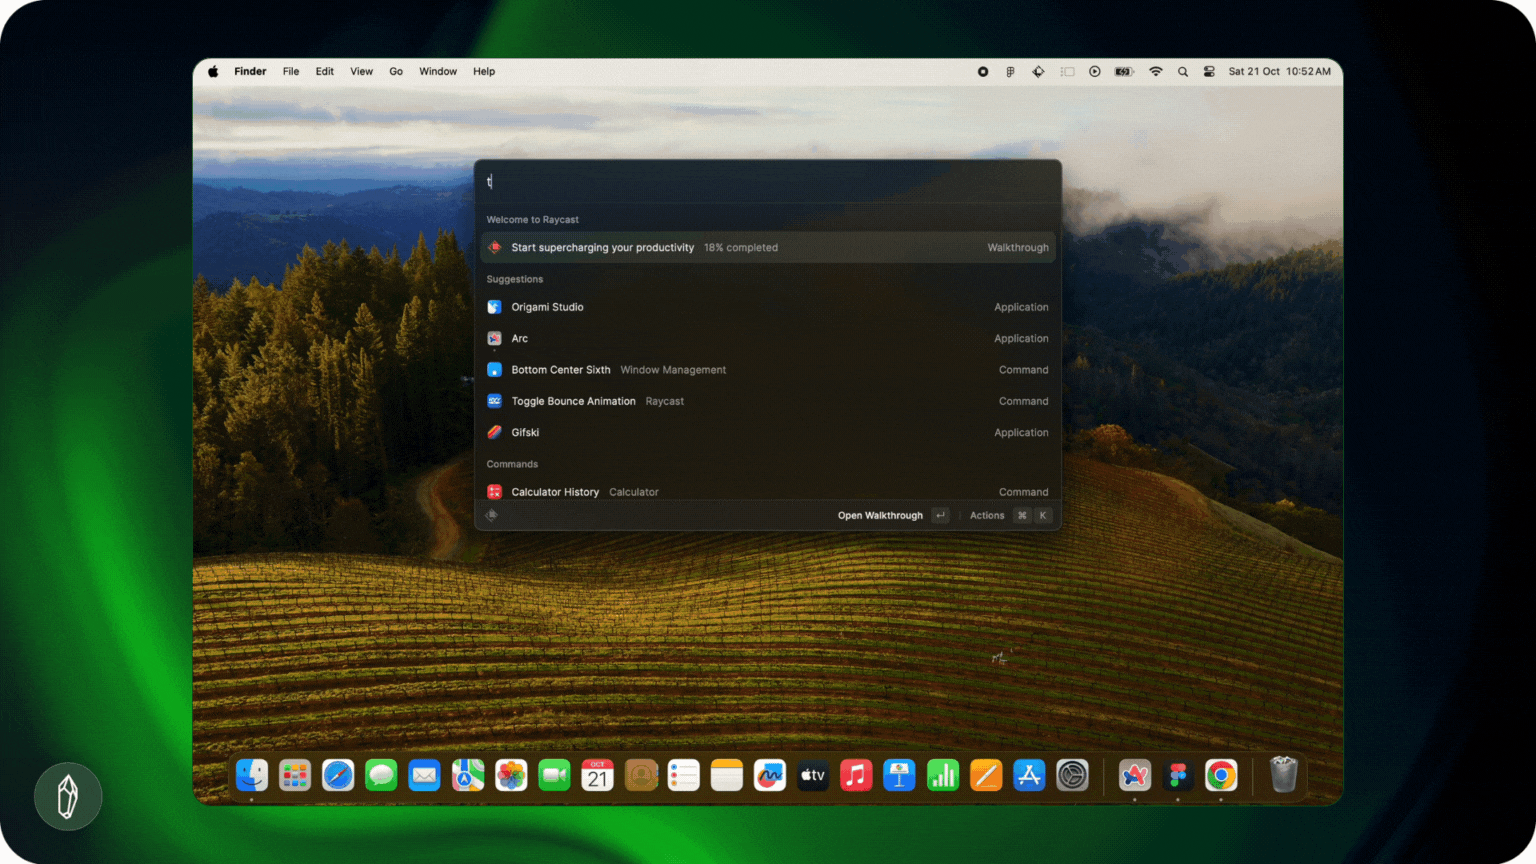The image size is (1536, 864).
Task: Open Calendar showing 21 in Dock
Action: (x=597, y=775)
